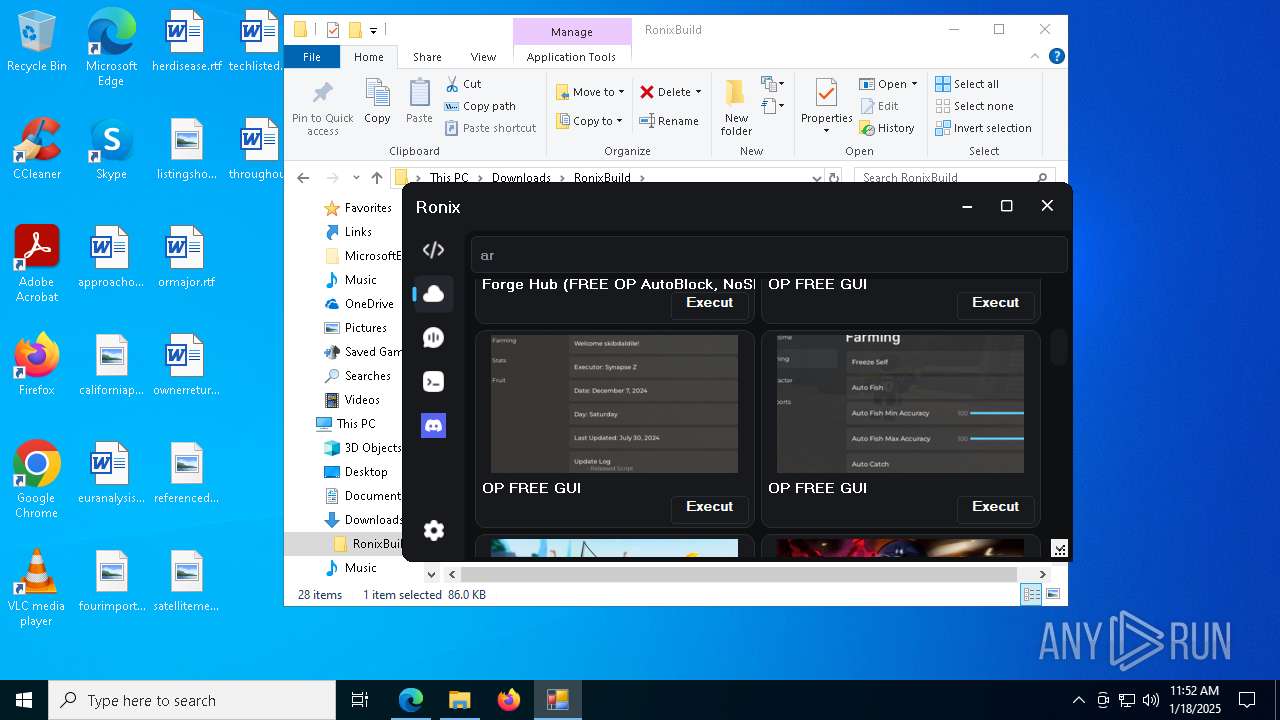Open the Ronix cloud scripts tab icon
Viewport: 1280px width, 720px height.
pos(433,294)
